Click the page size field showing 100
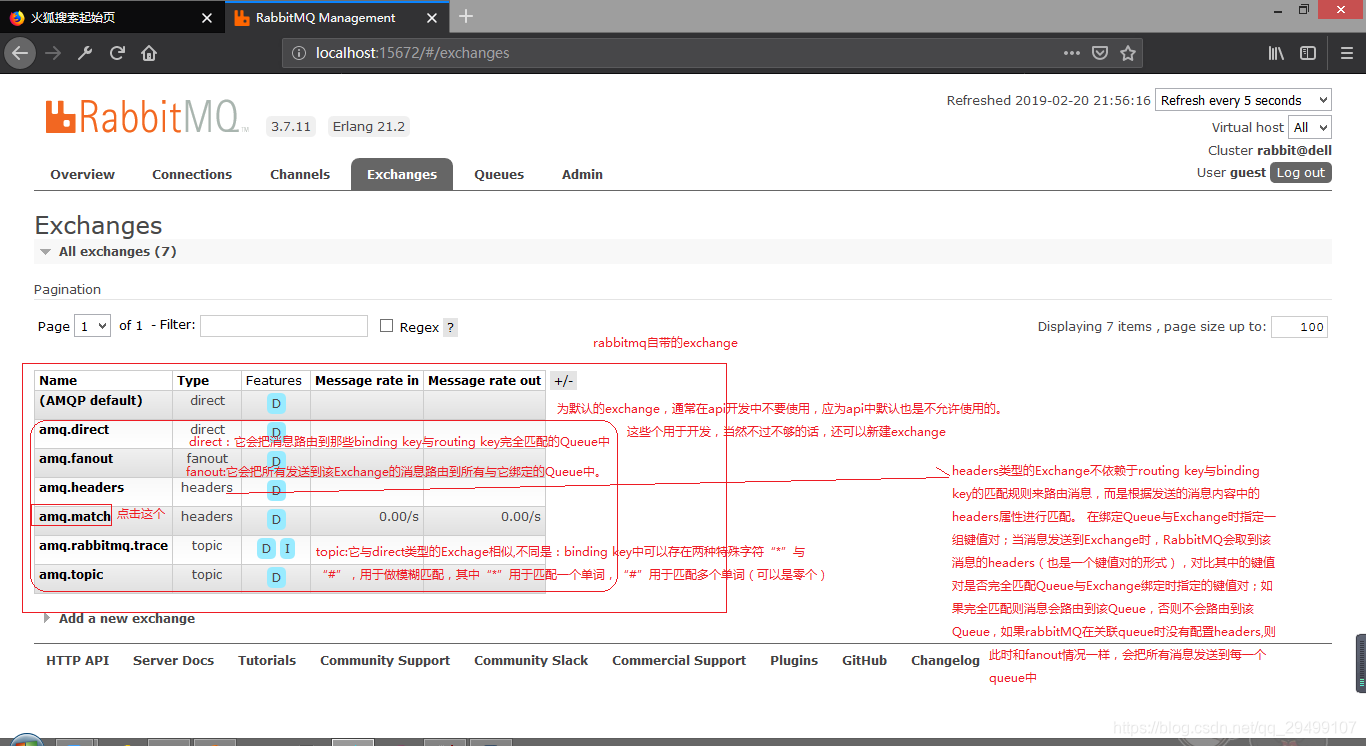 pos(1299,326)
